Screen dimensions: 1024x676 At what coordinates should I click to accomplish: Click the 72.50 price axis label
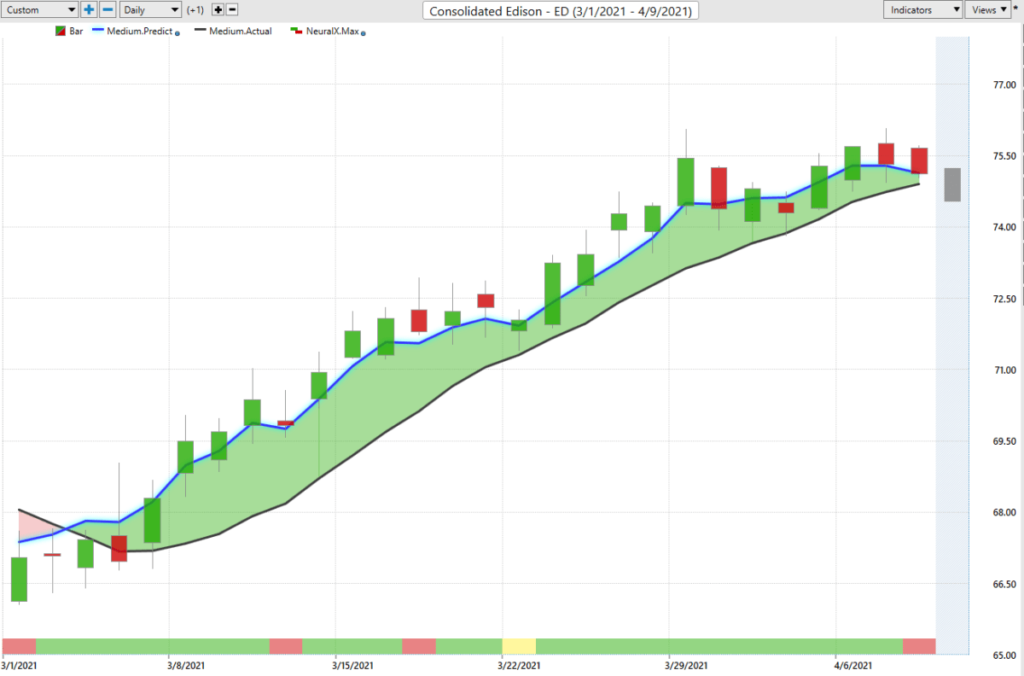point(1004,299)
